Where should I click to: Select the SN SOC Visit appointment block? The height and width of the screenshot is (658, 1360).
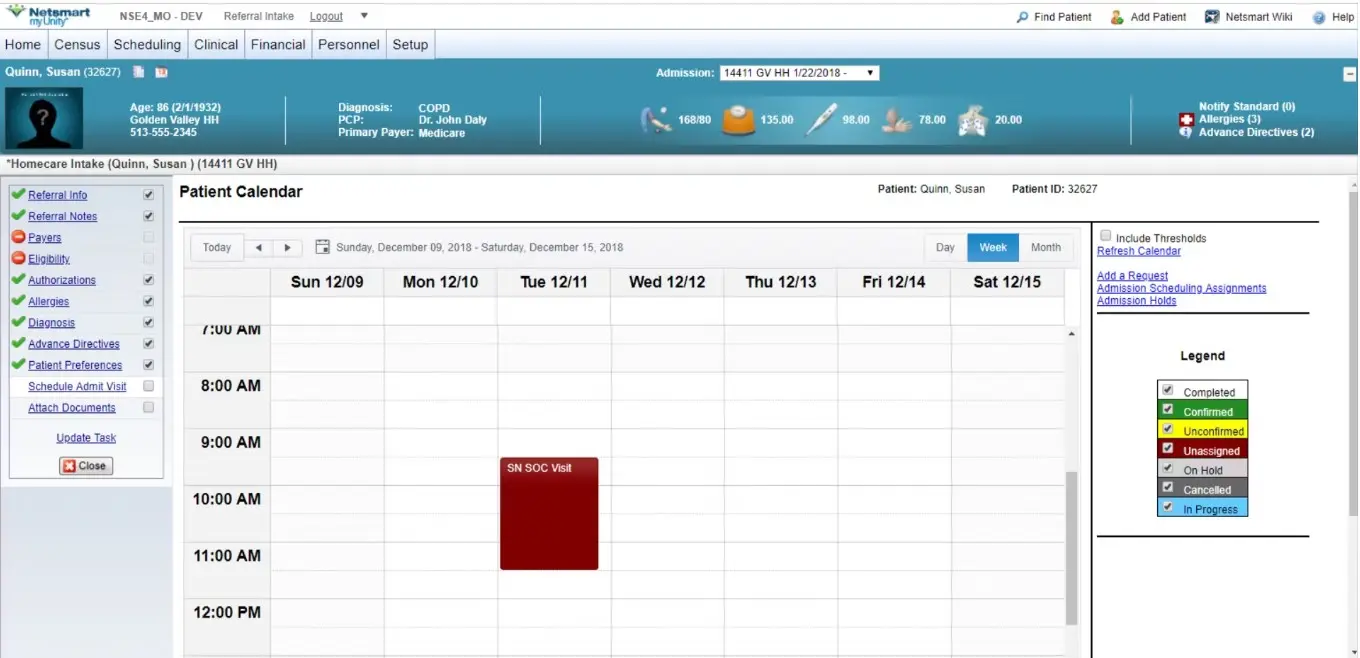548,512
